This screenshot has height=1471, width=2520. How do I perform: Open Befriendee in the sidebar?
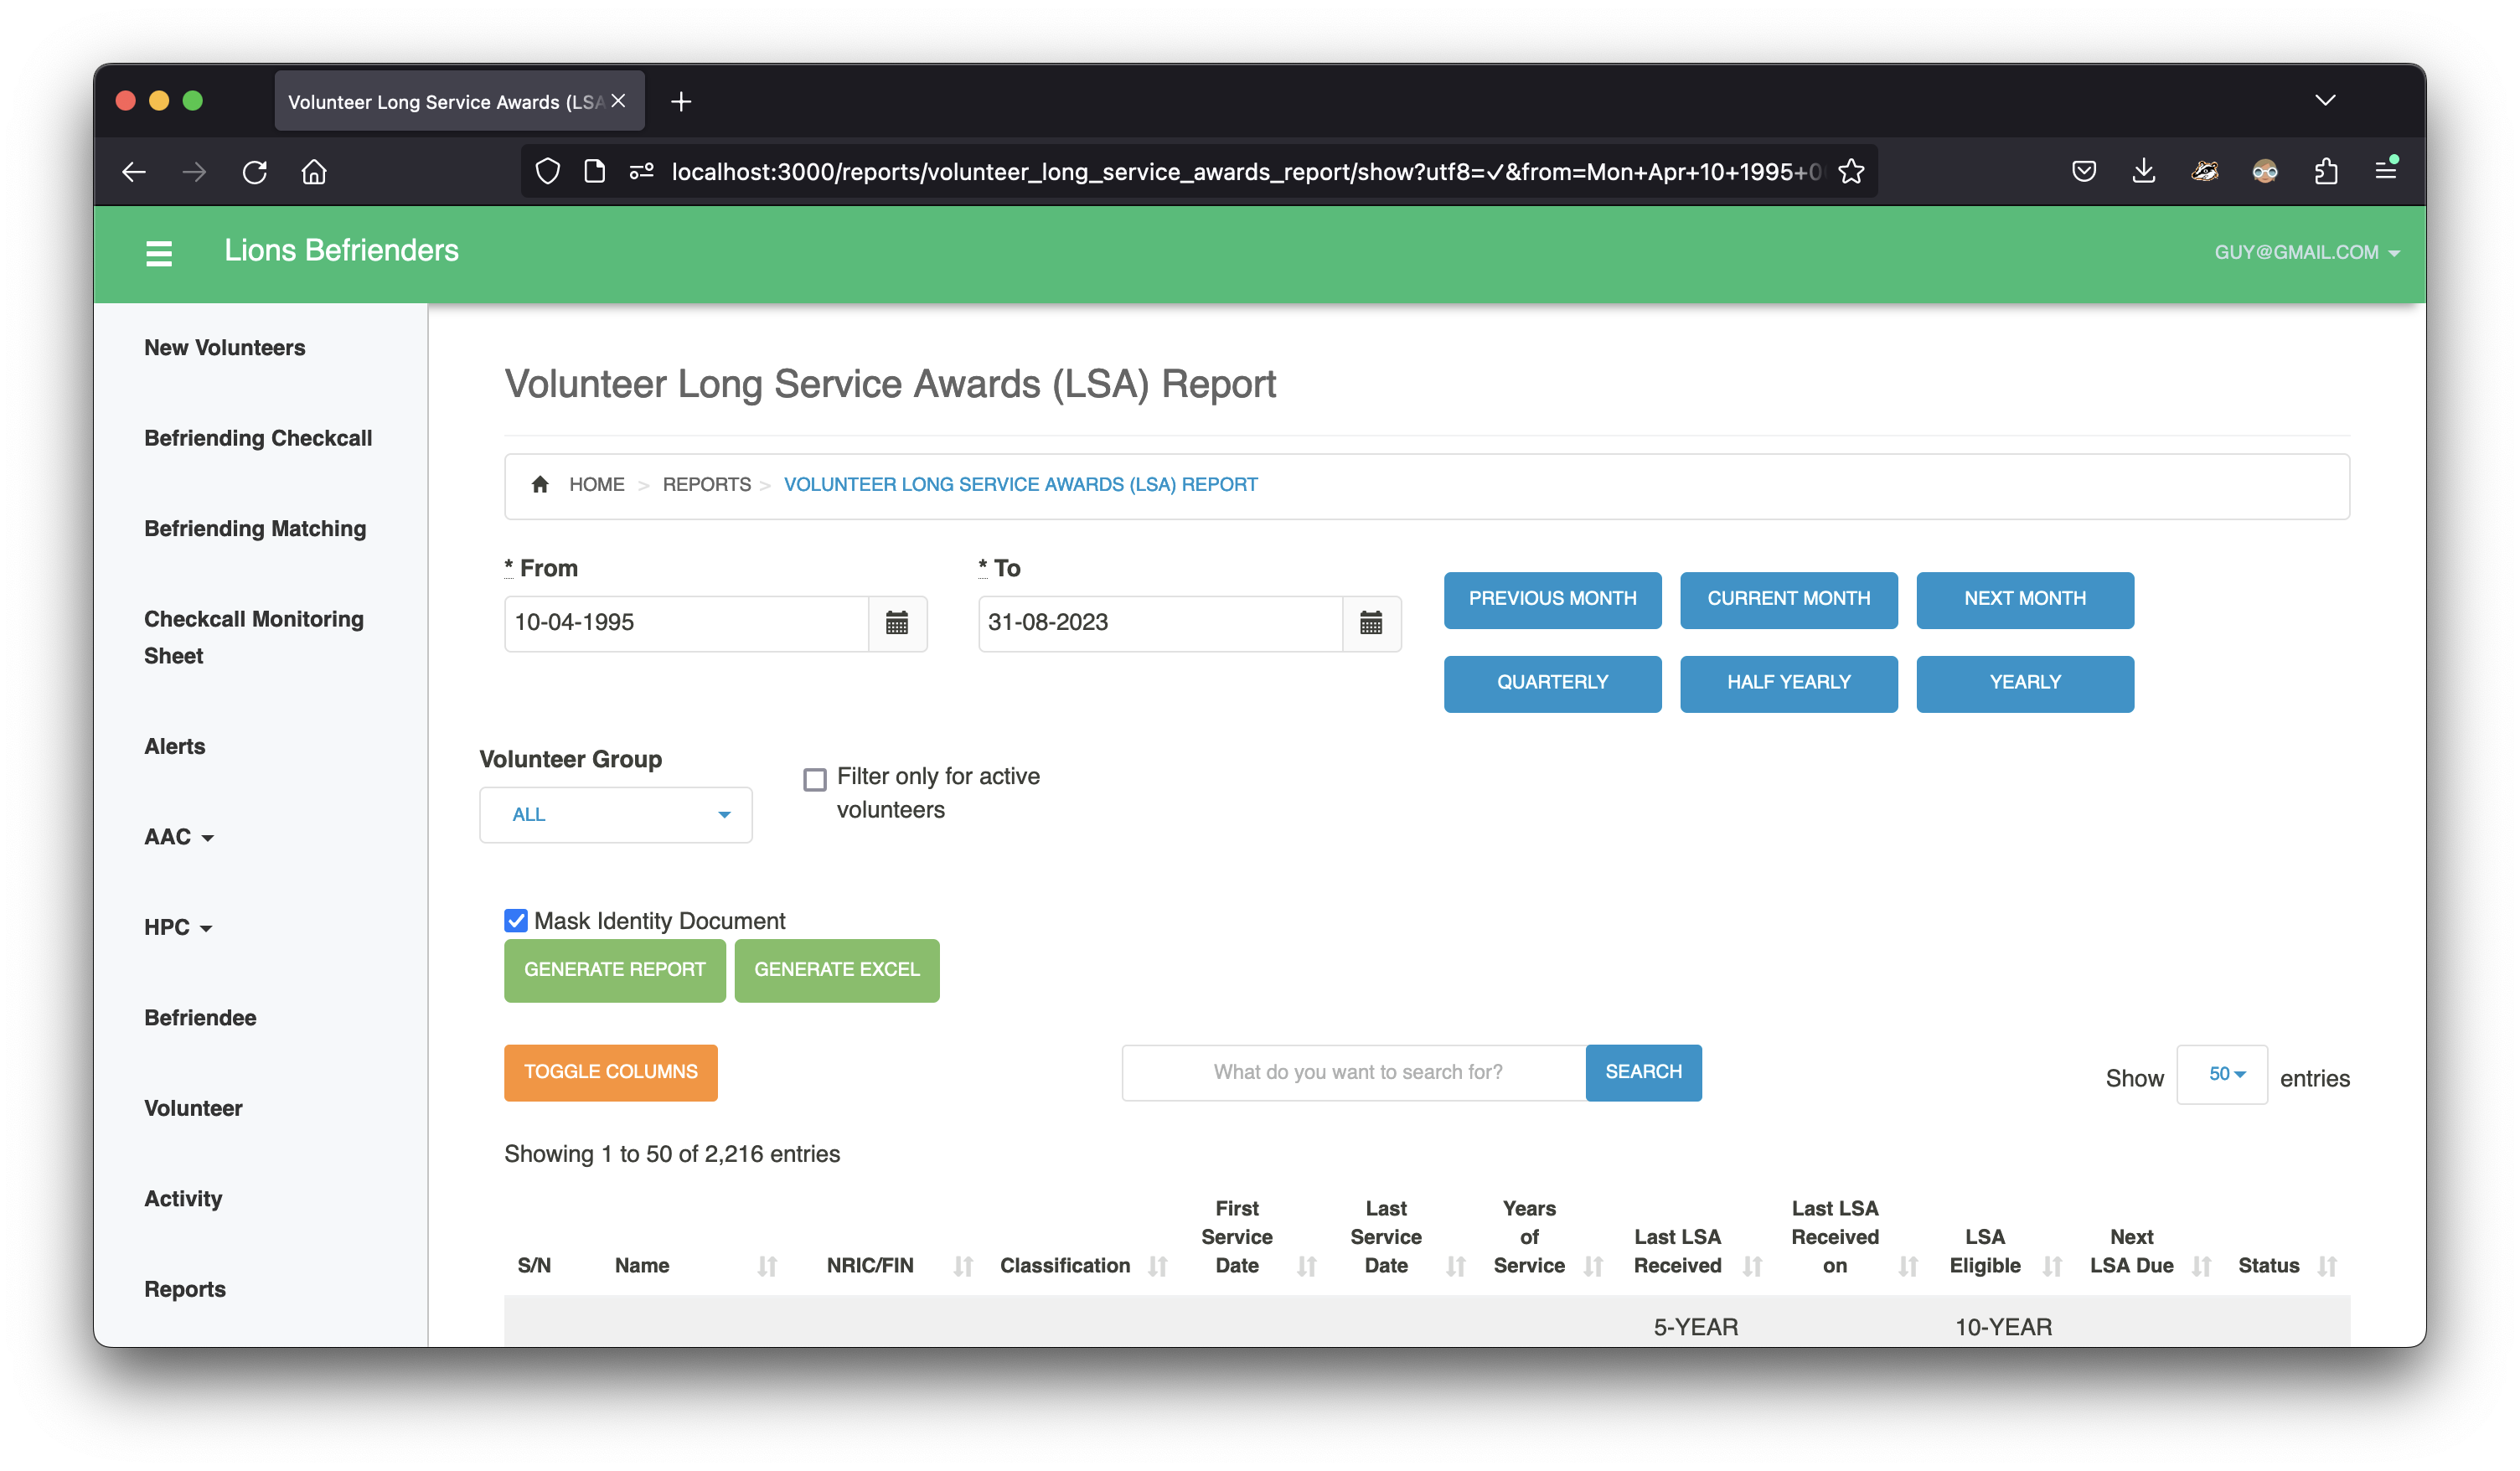pyautogui.click(x=200, y=1017)
